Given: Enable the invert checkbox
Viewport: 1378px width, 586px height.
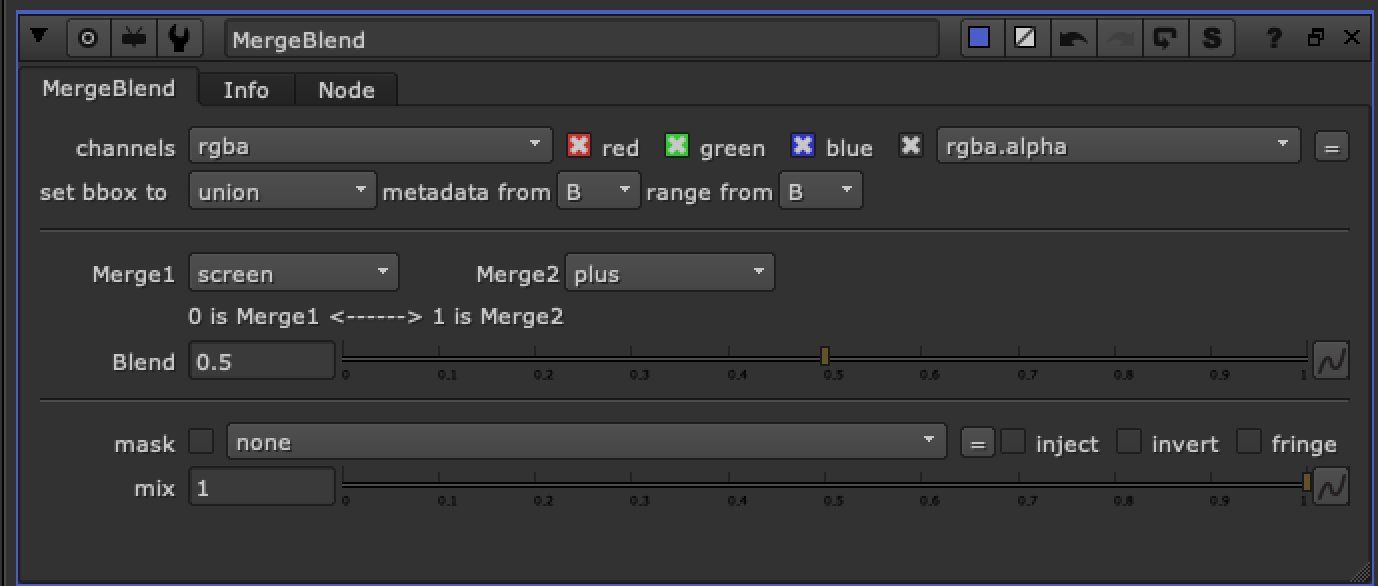Looking at the screenshot, I should click(x=1129, y=441).
